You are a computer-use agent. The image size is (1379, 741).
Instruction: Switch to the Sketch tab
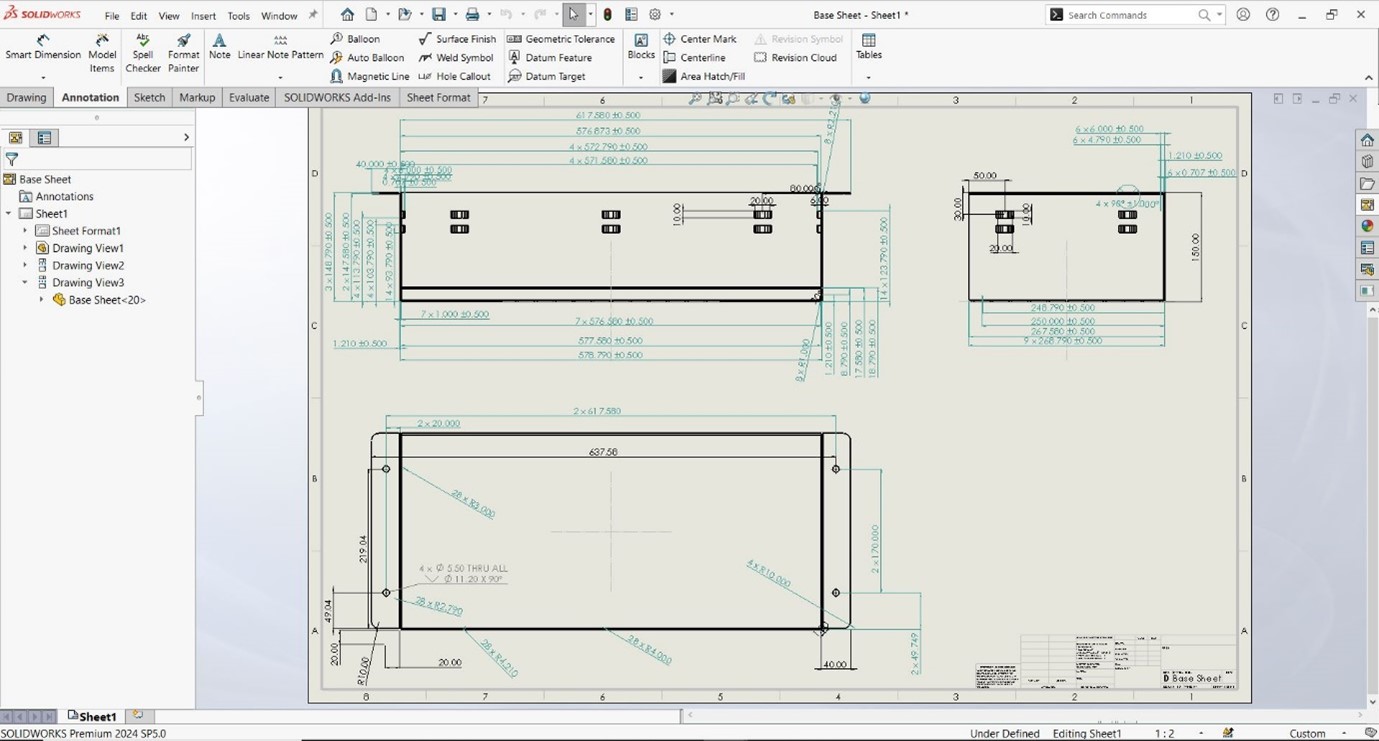(149, 97)
